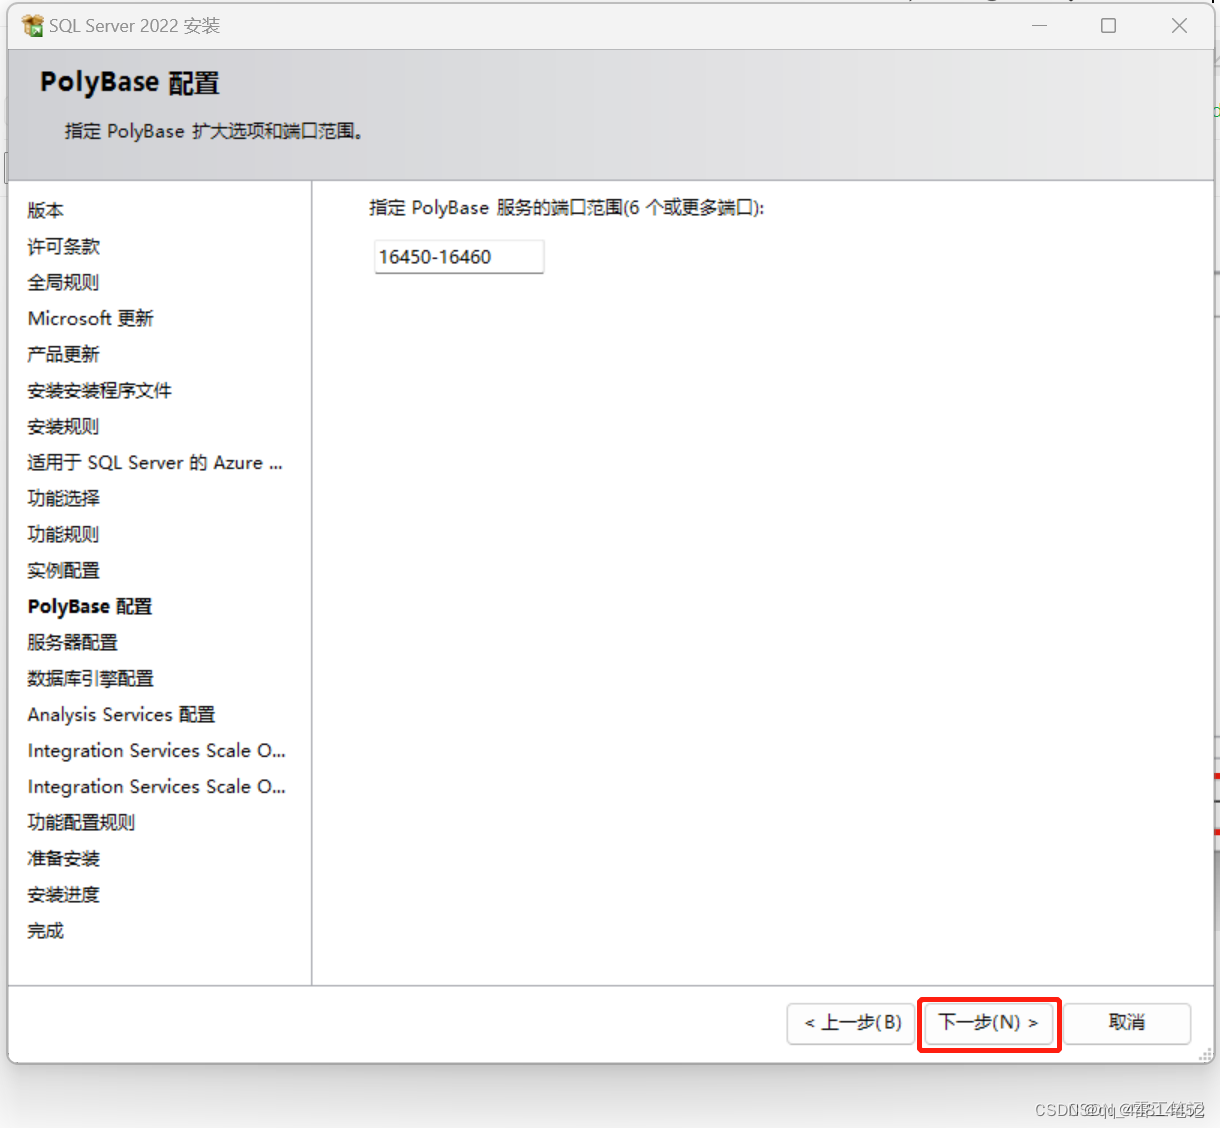Close the SQL Server 2022 安装 window
Image resolution: width=1220 pixels, height=1128 pixels.
[1179, 25]
